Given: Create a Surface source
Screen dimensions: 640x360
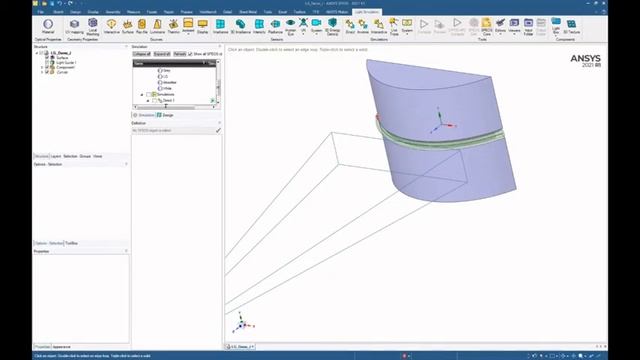Looking at the screenshot, I should (x=127, y=27).
